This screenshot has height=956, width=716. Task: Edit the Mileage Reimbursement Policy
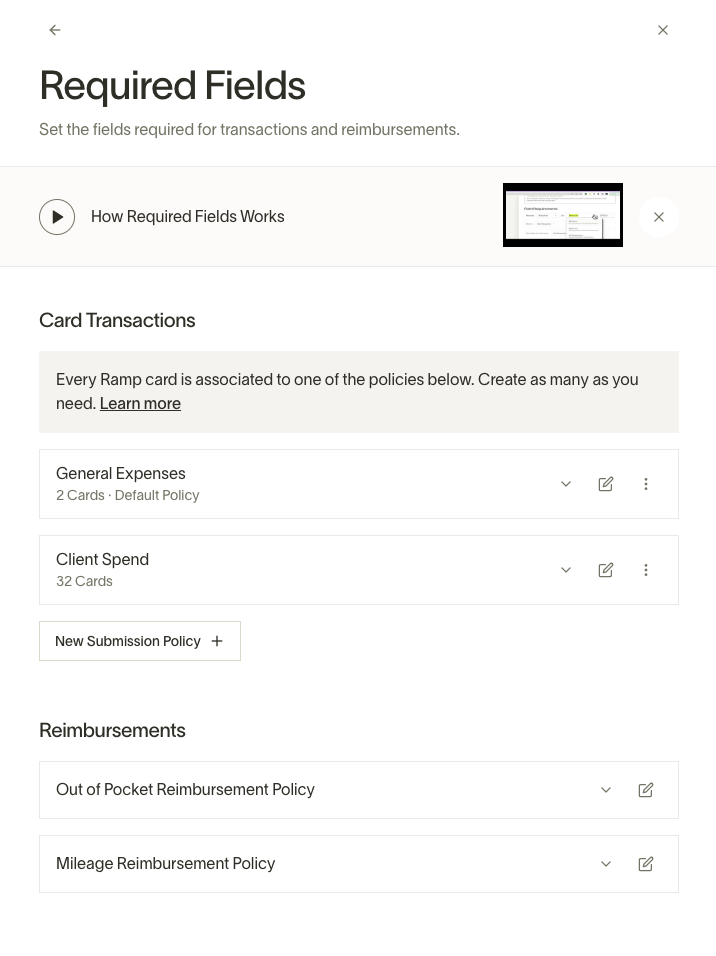pos(646,864)
